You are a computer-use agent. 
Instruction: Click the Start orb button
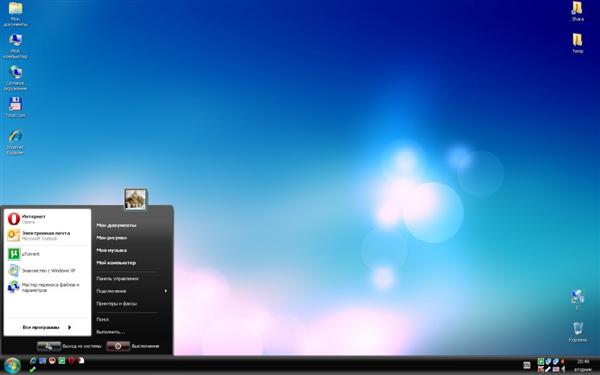coord(12,366)
